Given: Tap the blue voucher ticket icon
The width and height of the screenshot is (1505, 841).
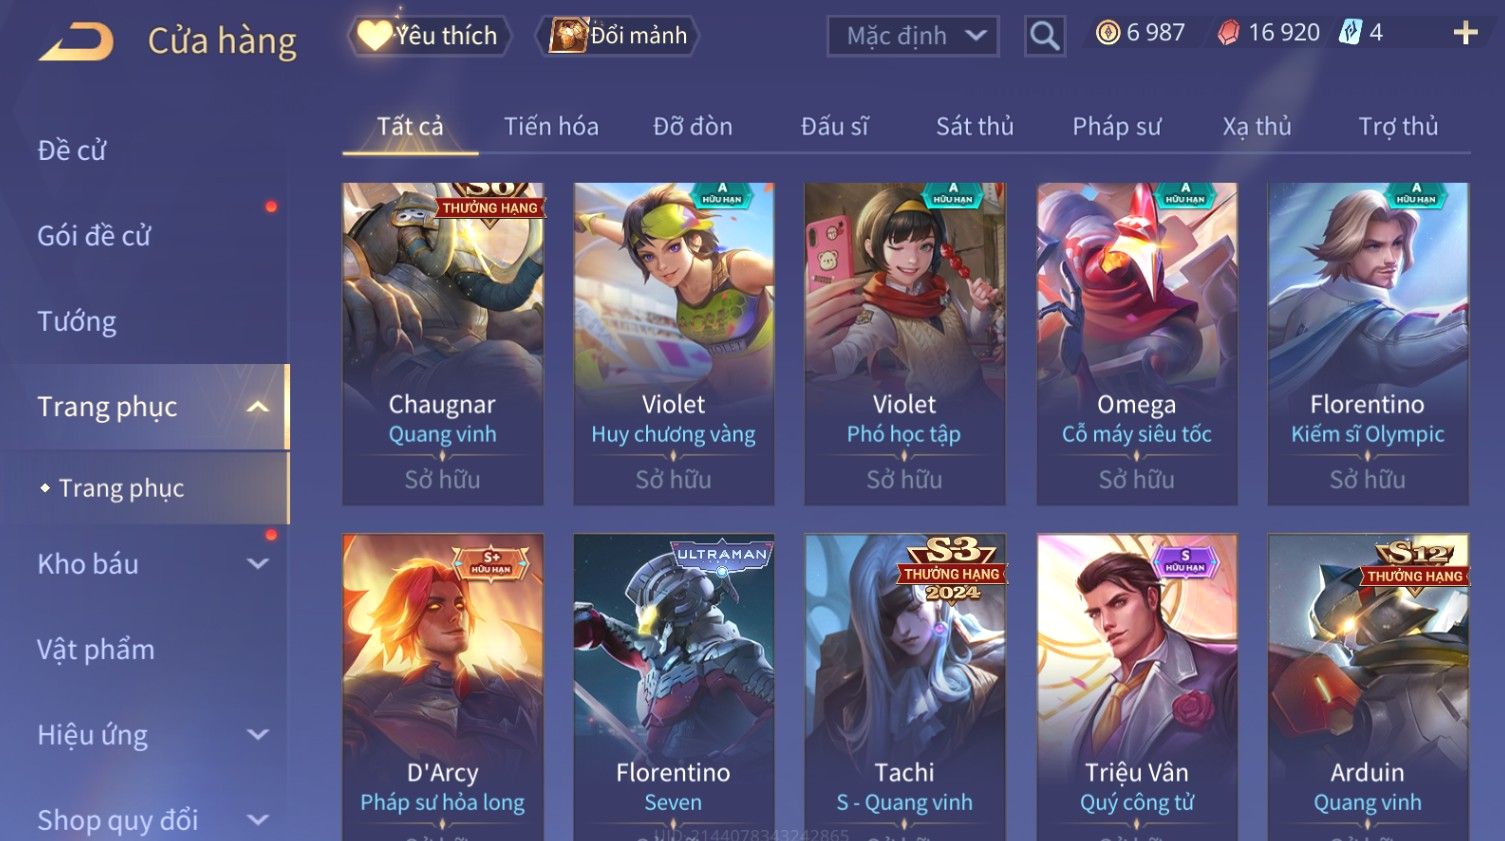Looking at the screenshot, I should coord(1350,32).
